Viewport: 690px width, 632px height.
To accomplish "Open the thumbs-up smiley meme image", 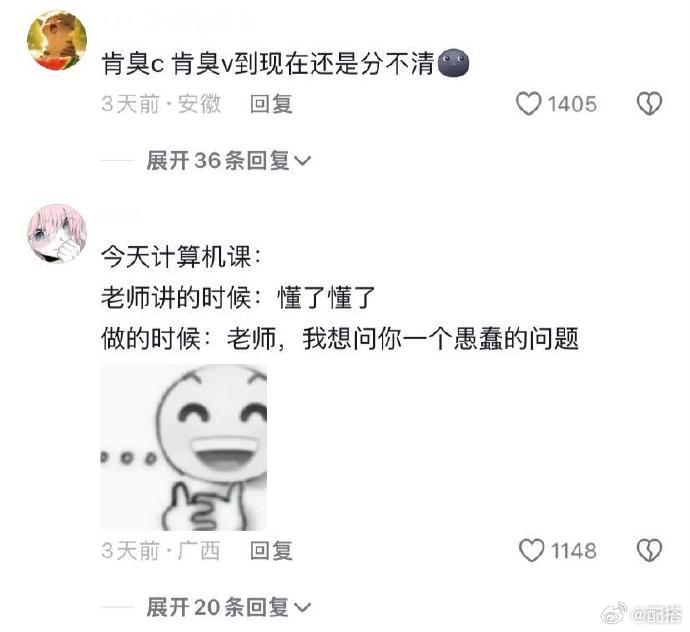I will (x=184, y=447).
